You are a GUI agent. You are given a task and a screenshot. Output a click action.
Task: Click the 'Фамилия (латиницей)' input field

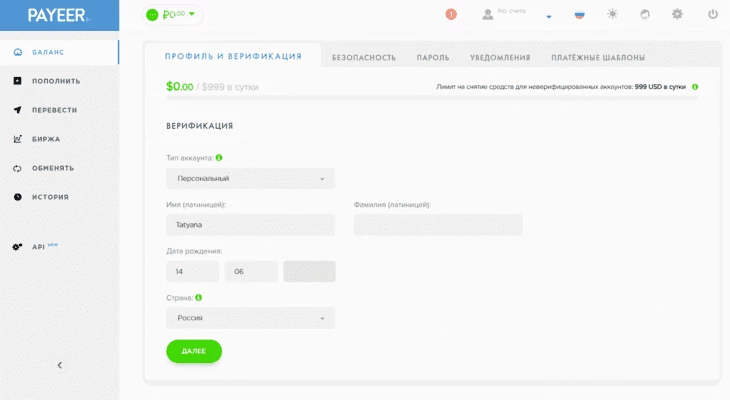click(438, 225)
